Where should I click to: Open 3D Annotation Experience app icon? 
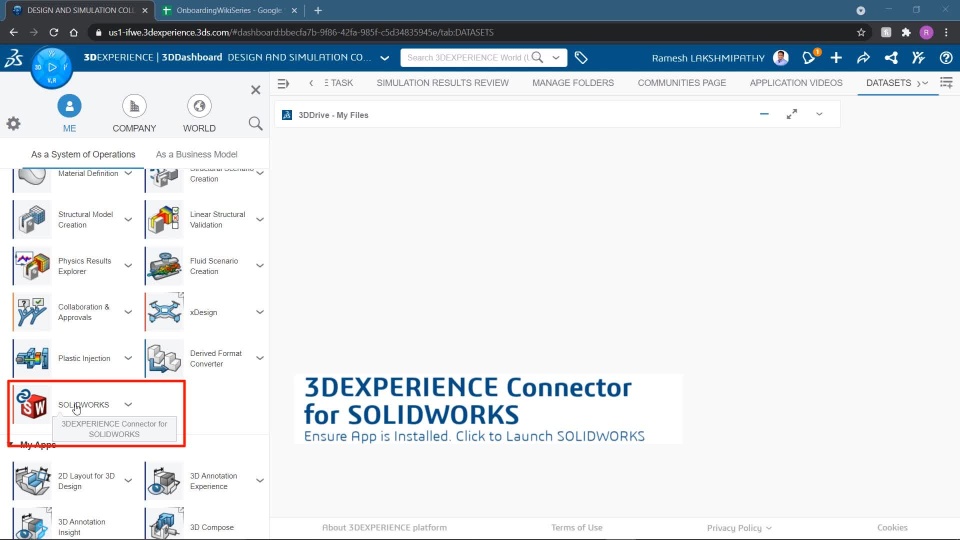[x=164, y=481]
